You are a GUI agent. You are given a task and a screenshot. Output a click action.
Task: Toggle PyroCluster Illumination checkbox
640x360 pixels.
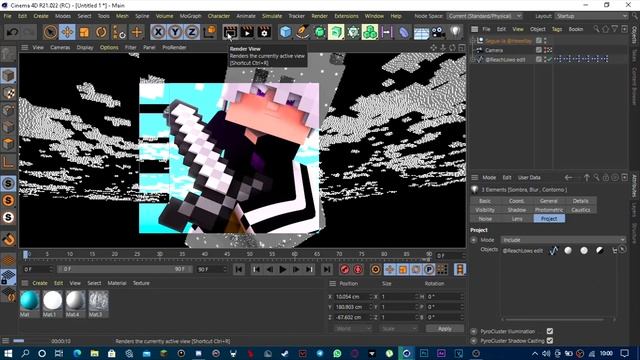[550, 331]
